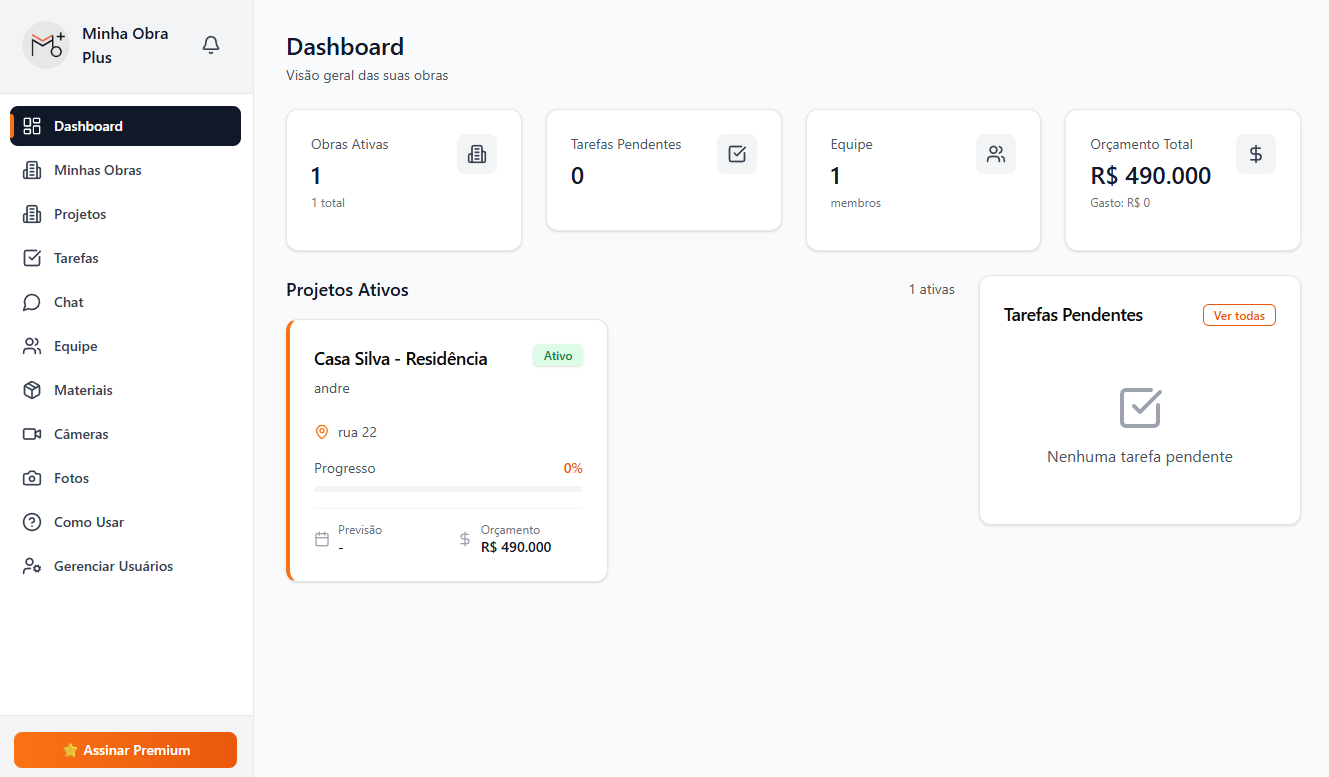Screen dimensions: 1329x777
Task: Open the Minhas Obras building icon
Action: (31, 170)
